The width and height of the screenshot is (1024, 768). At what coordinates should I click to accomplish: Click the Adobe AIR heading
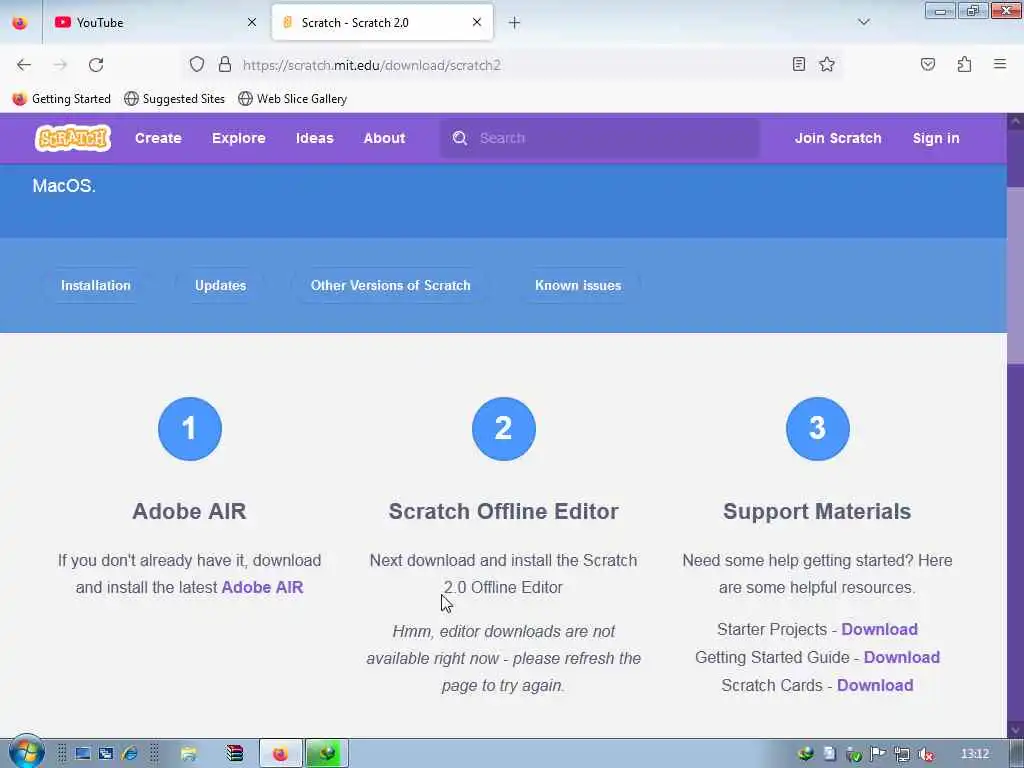(189, 511)
